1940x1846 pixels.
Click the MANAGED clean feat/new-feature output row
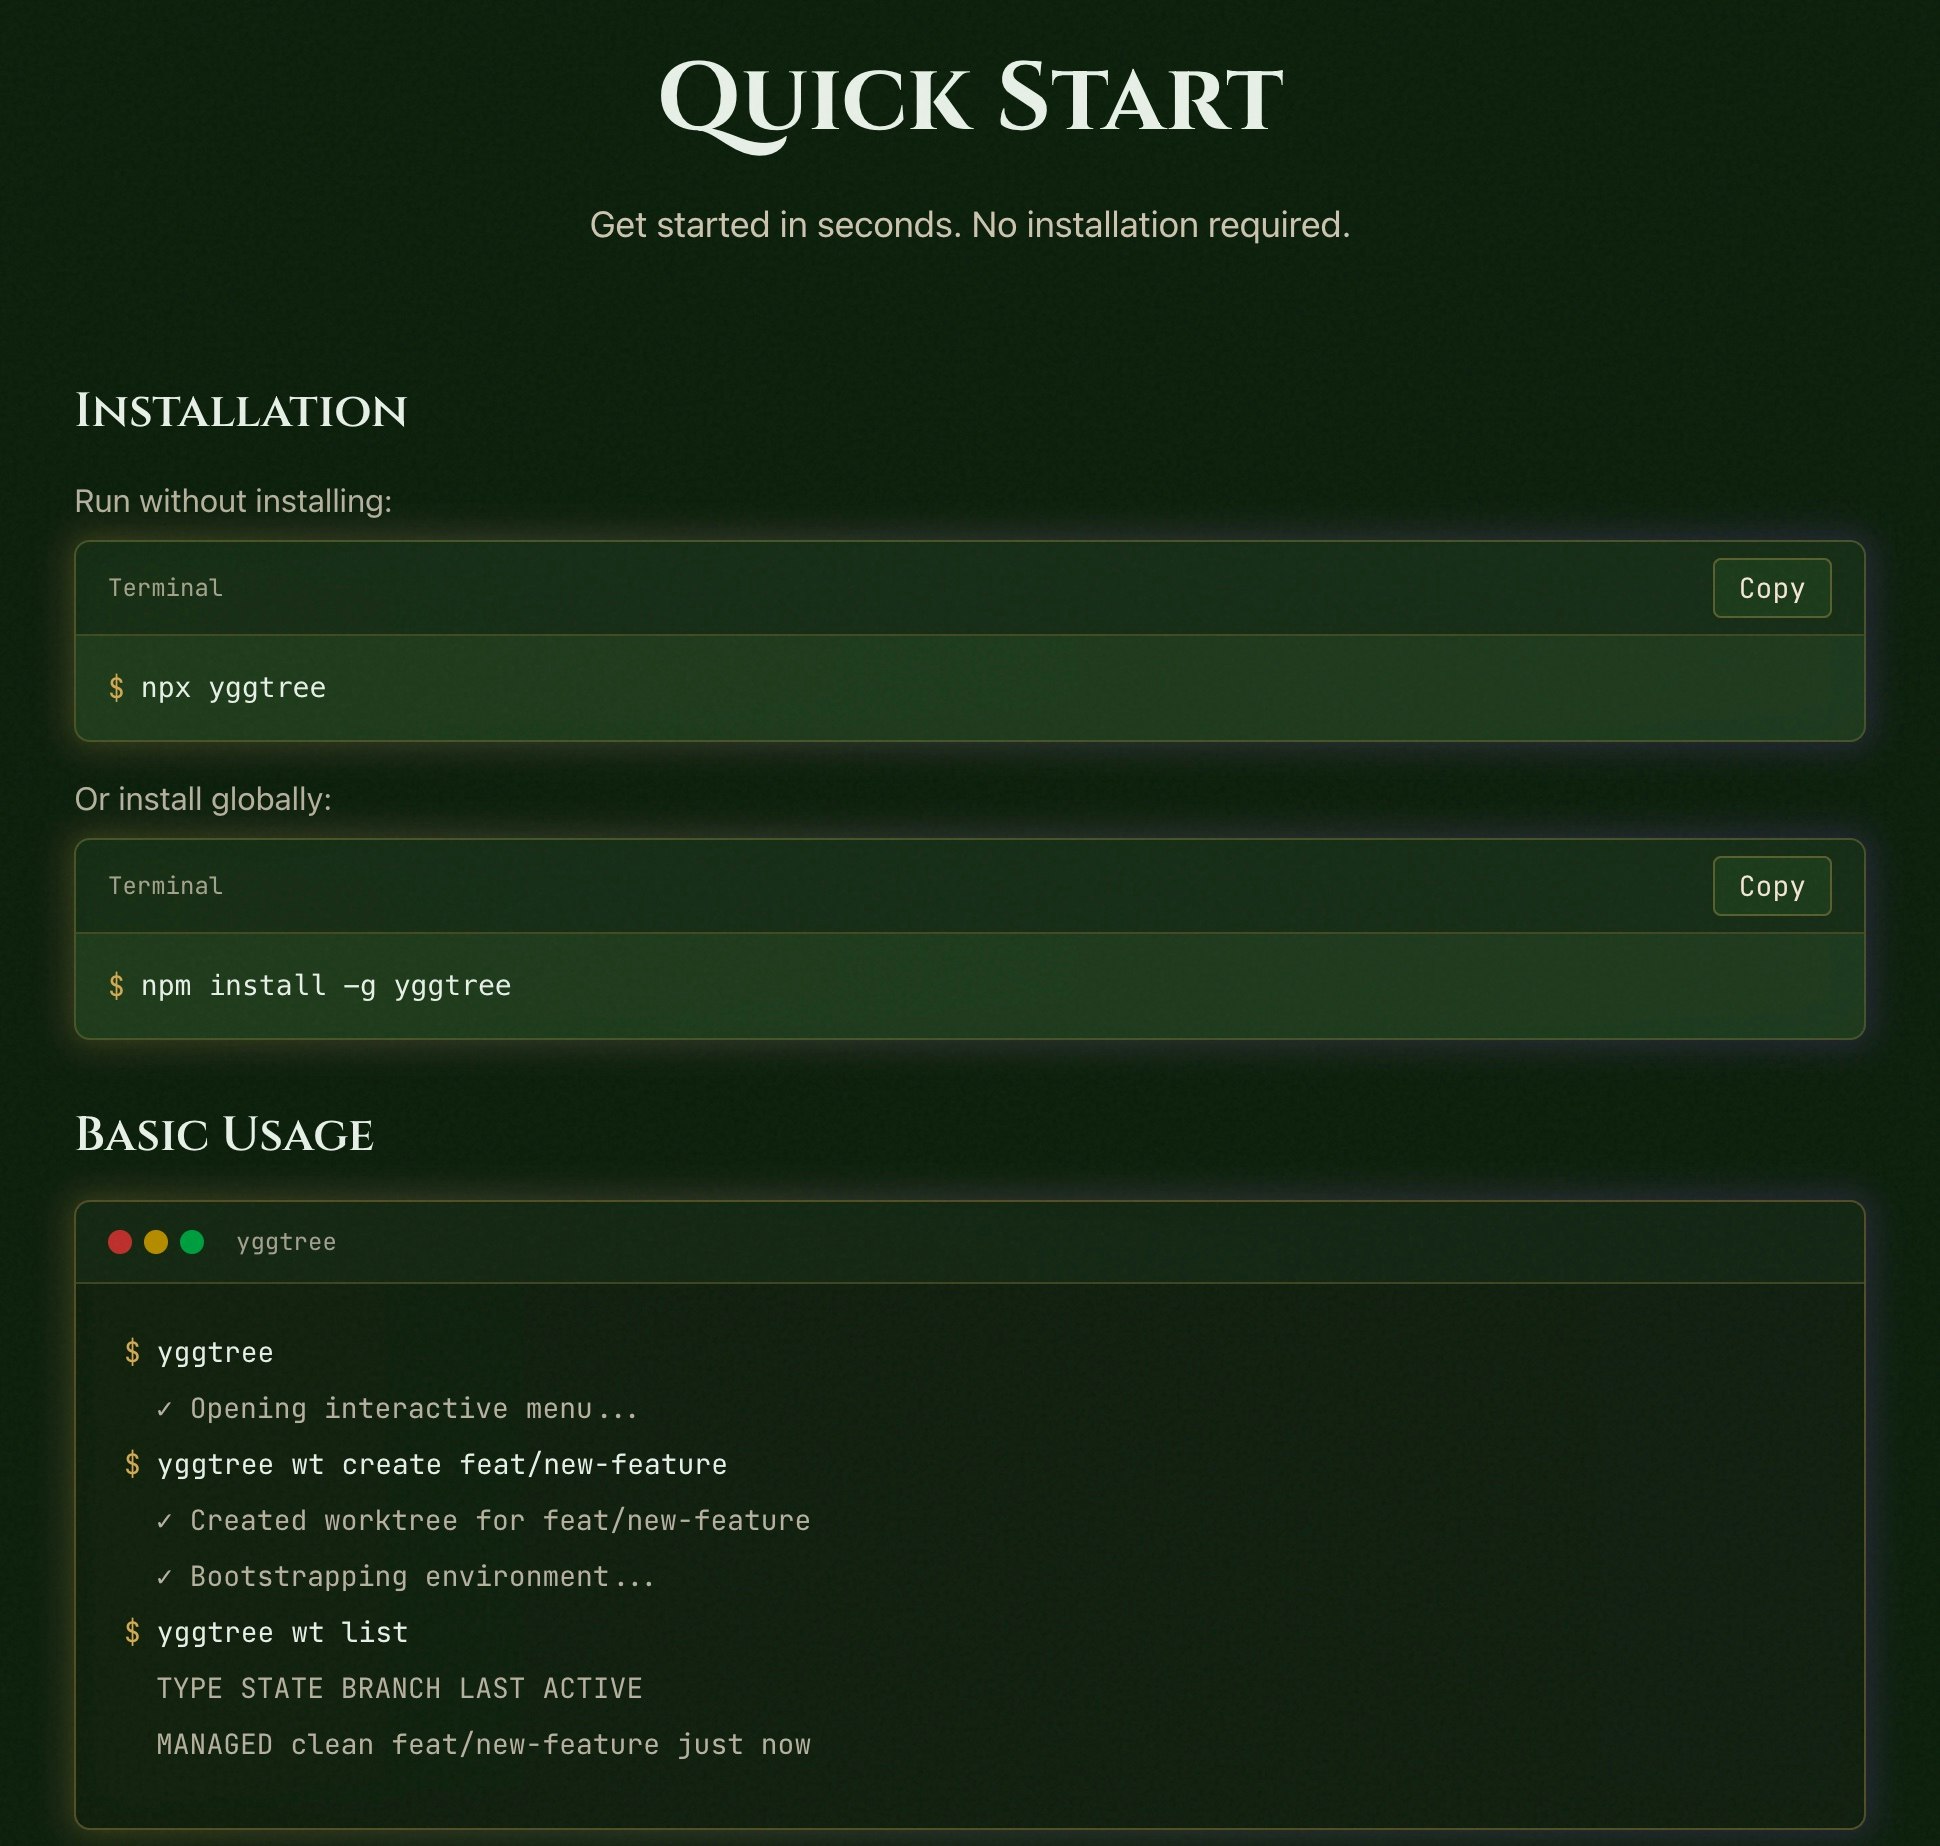tap(484, 1744)
